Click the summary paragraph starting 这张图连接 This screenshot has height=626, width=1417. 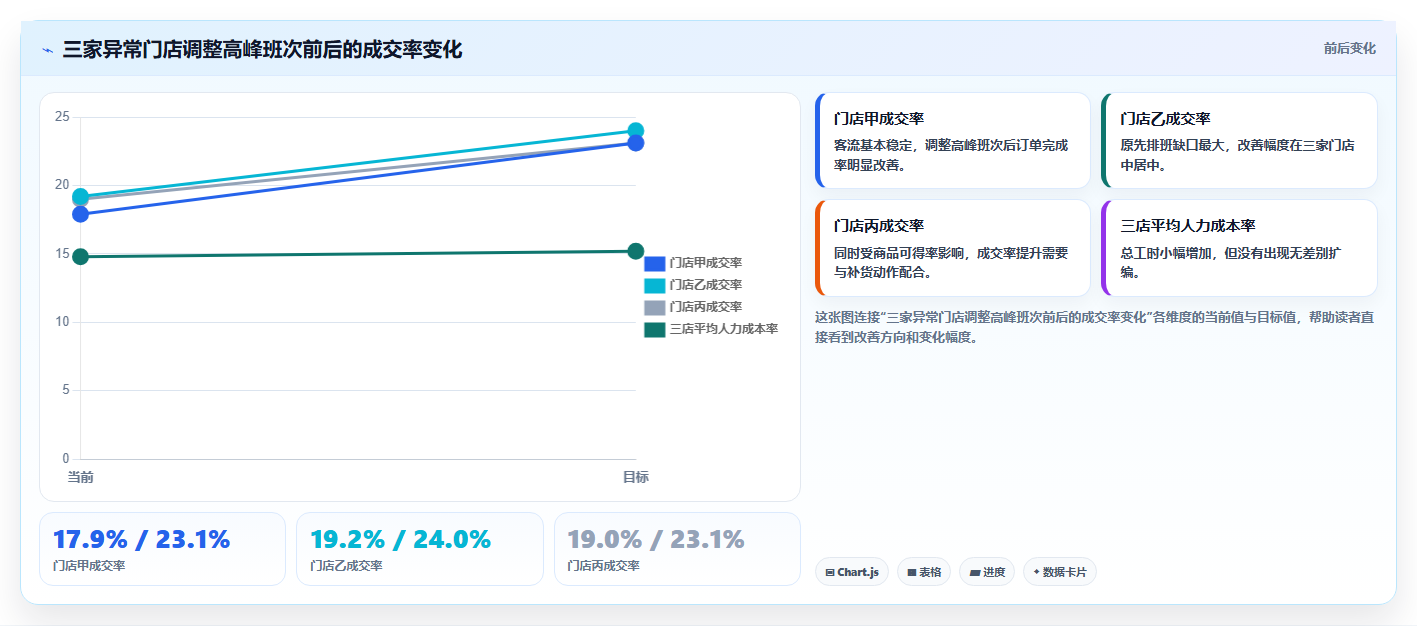1094,327
